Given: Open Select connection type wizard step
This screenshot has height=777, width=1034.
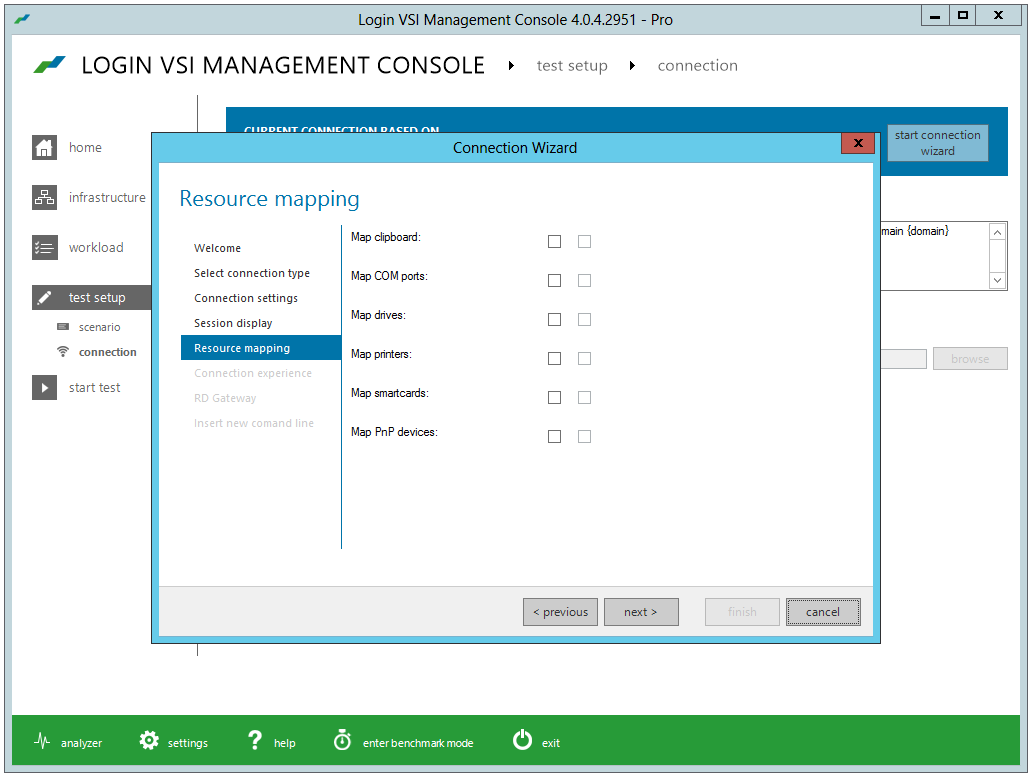Looking at the screenshot, I should (x=252, y=273).
